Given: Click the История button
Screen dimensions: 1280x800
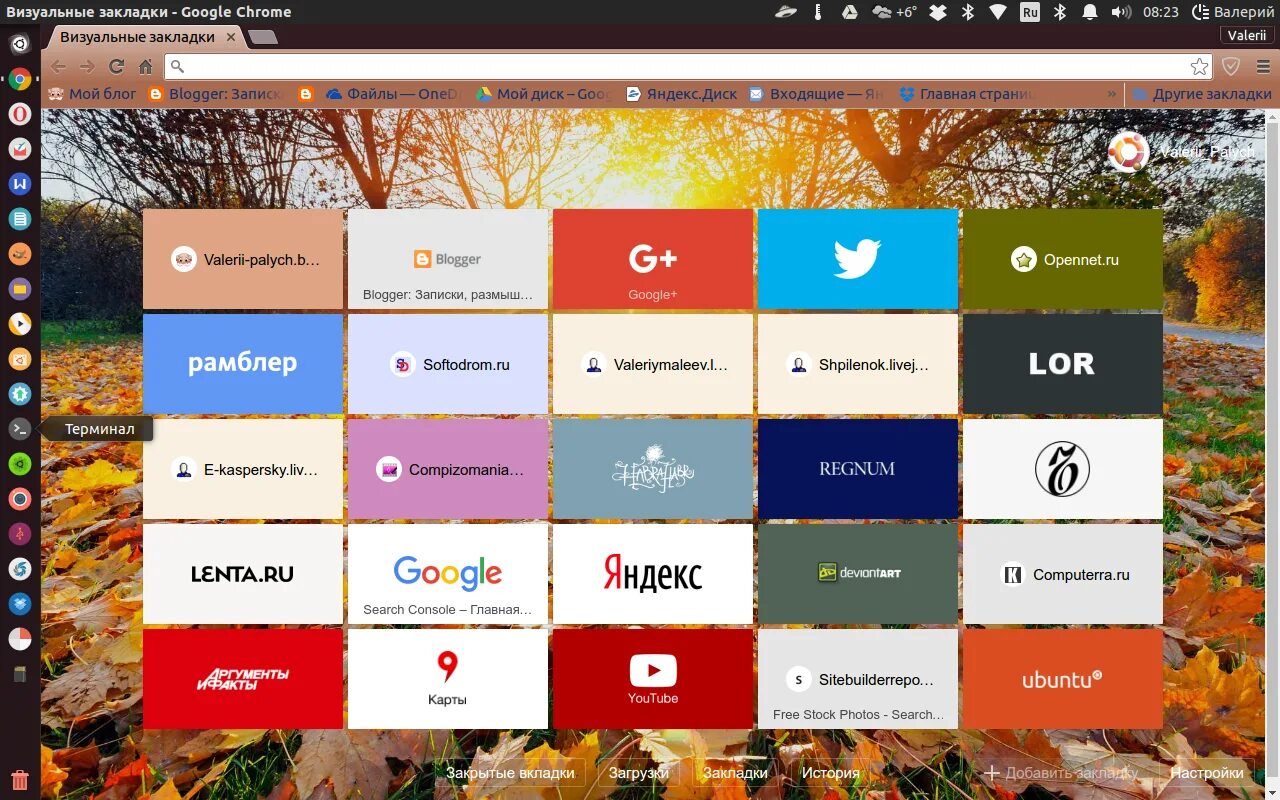Looking at the screenshot, I should click(830, 773).
